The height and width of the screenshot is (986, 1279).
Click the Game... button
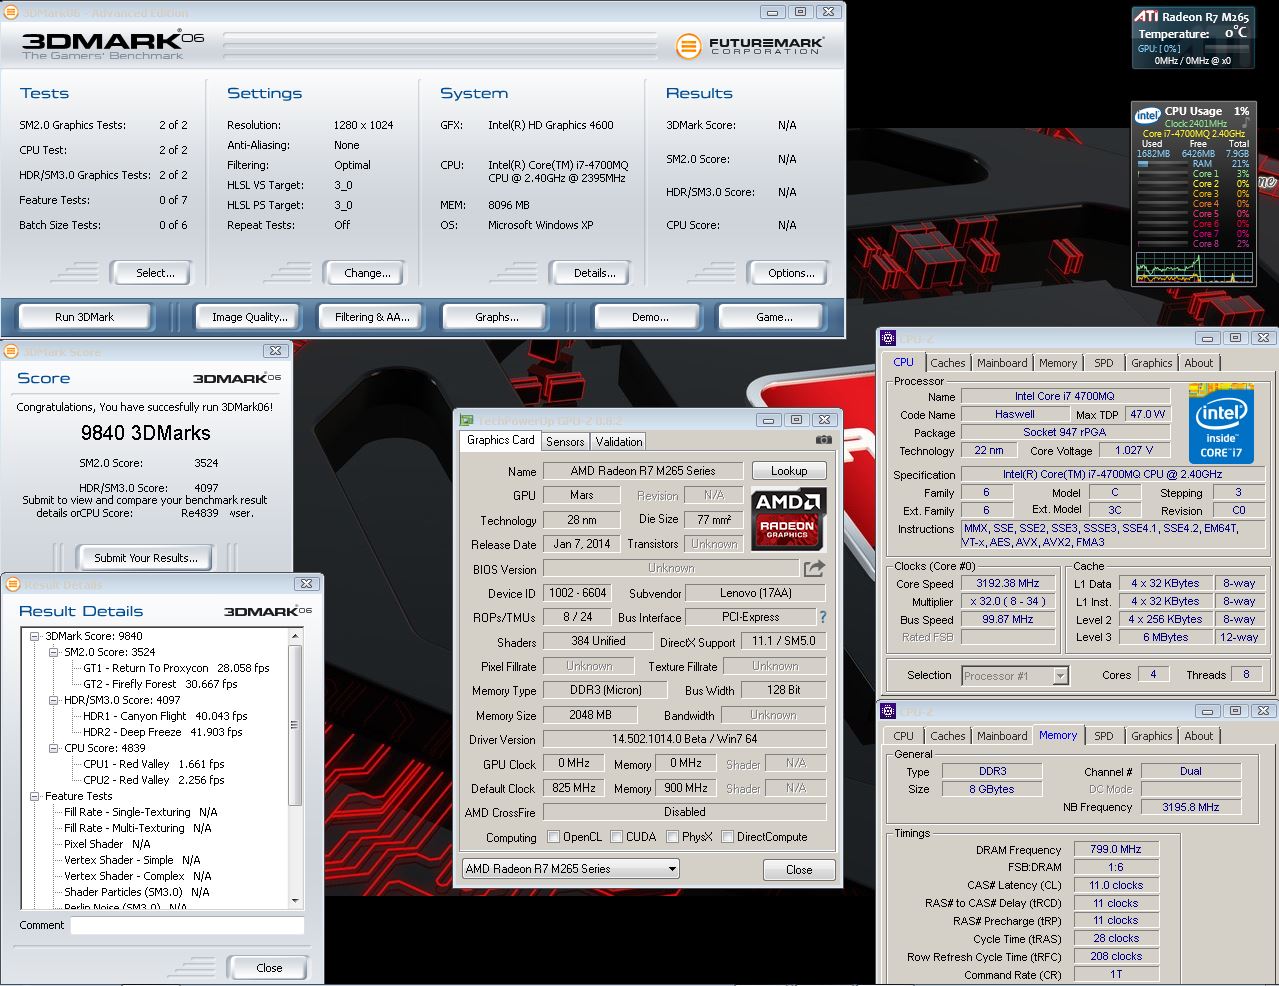(774, 317)
